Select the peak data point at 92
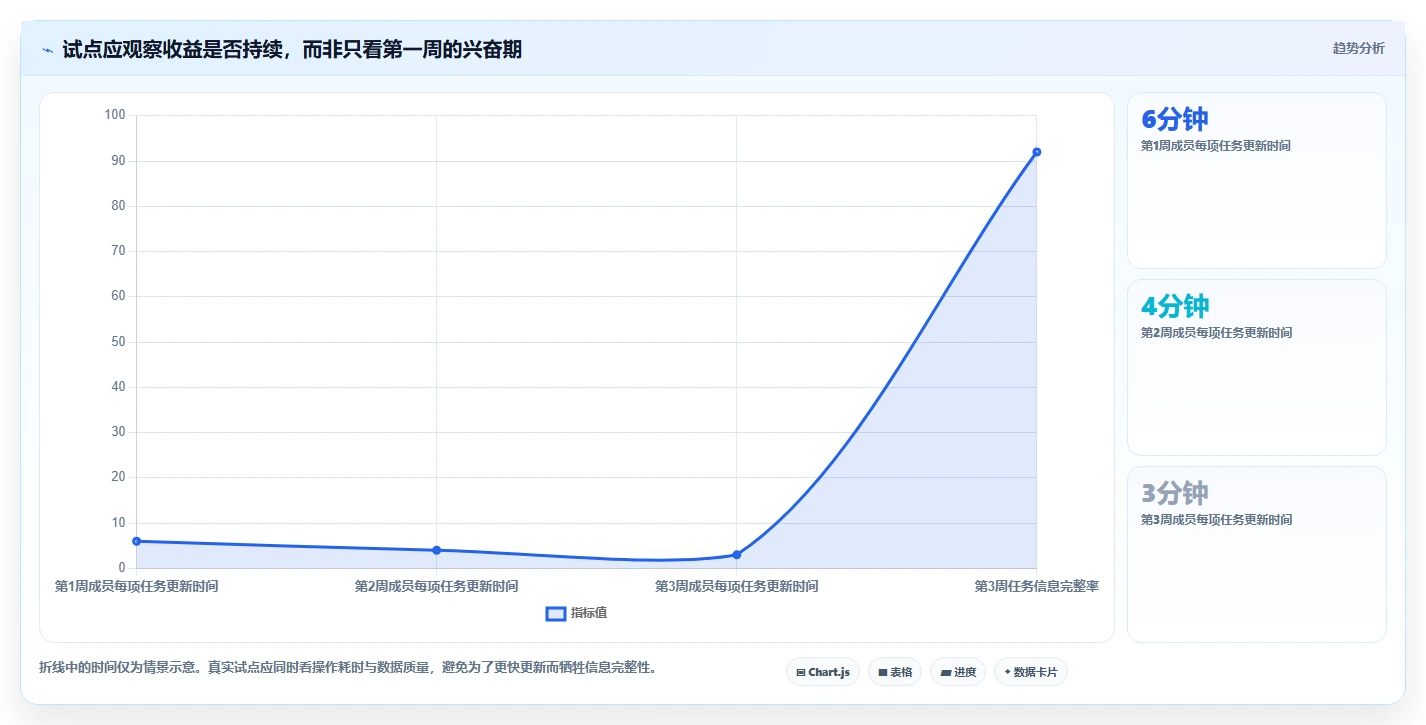The height and width of the screenshot is (725, 1426). click(x=1037, y=152)
